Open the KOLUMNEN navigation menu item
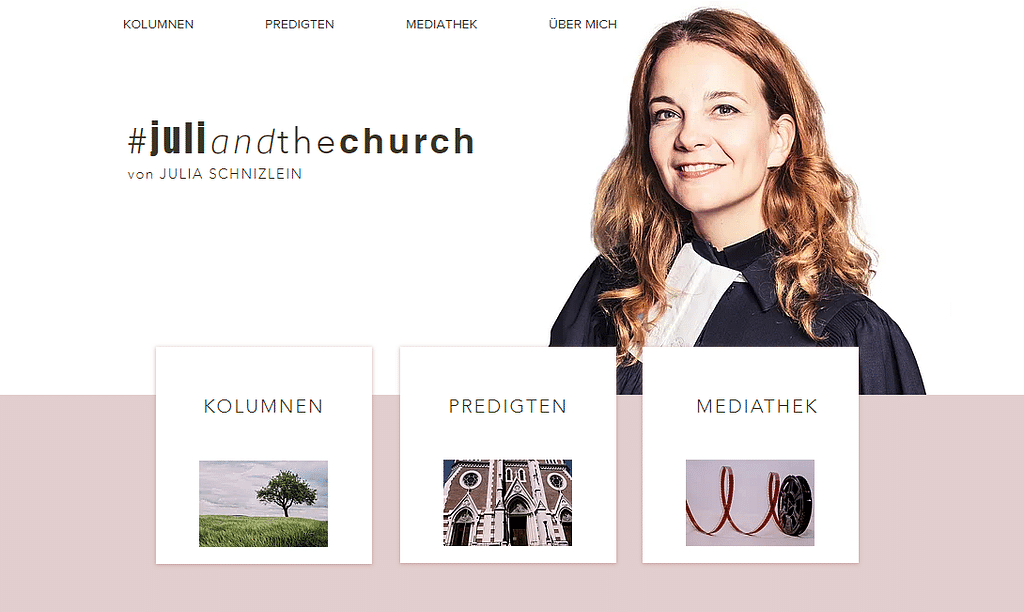Viewport: 1024px width, 612px height. [x=158, y=24]
